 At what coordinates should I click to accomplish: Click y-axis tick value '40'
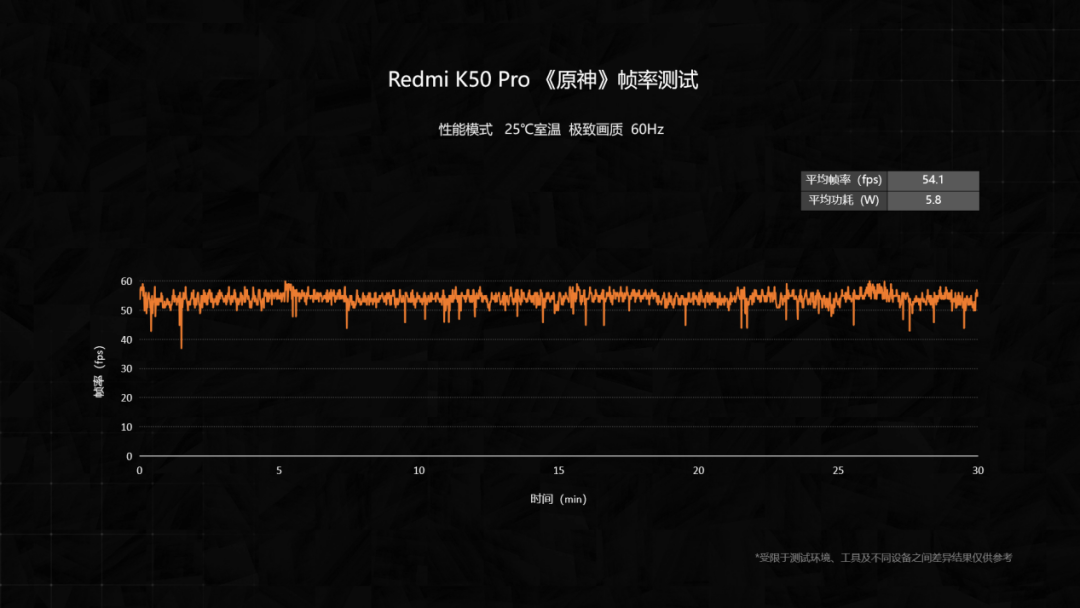[126, 339]
